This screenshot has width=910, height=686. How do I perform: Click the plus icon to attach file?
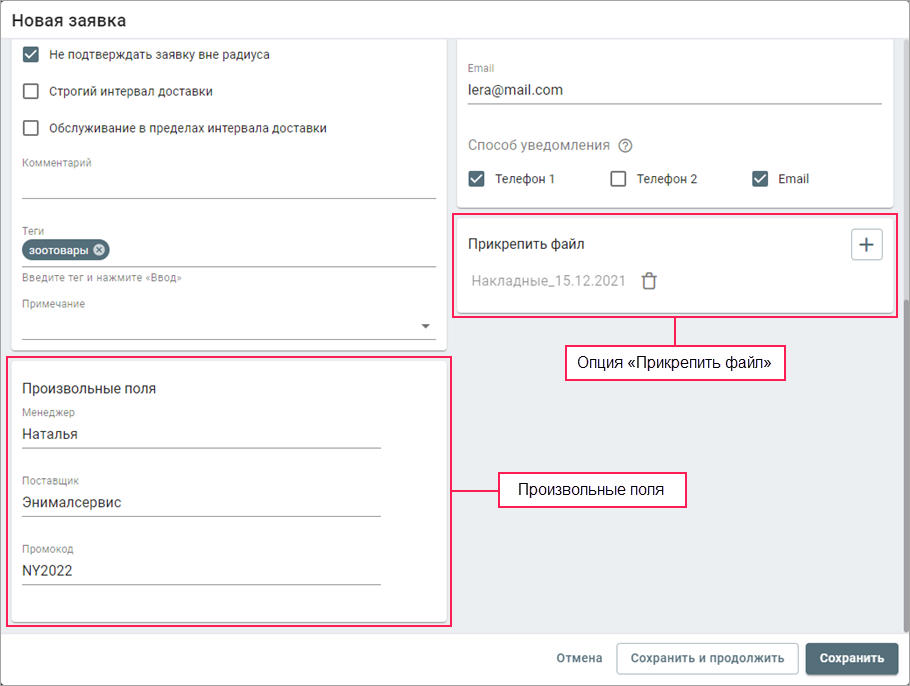click(x=866, y=244)
